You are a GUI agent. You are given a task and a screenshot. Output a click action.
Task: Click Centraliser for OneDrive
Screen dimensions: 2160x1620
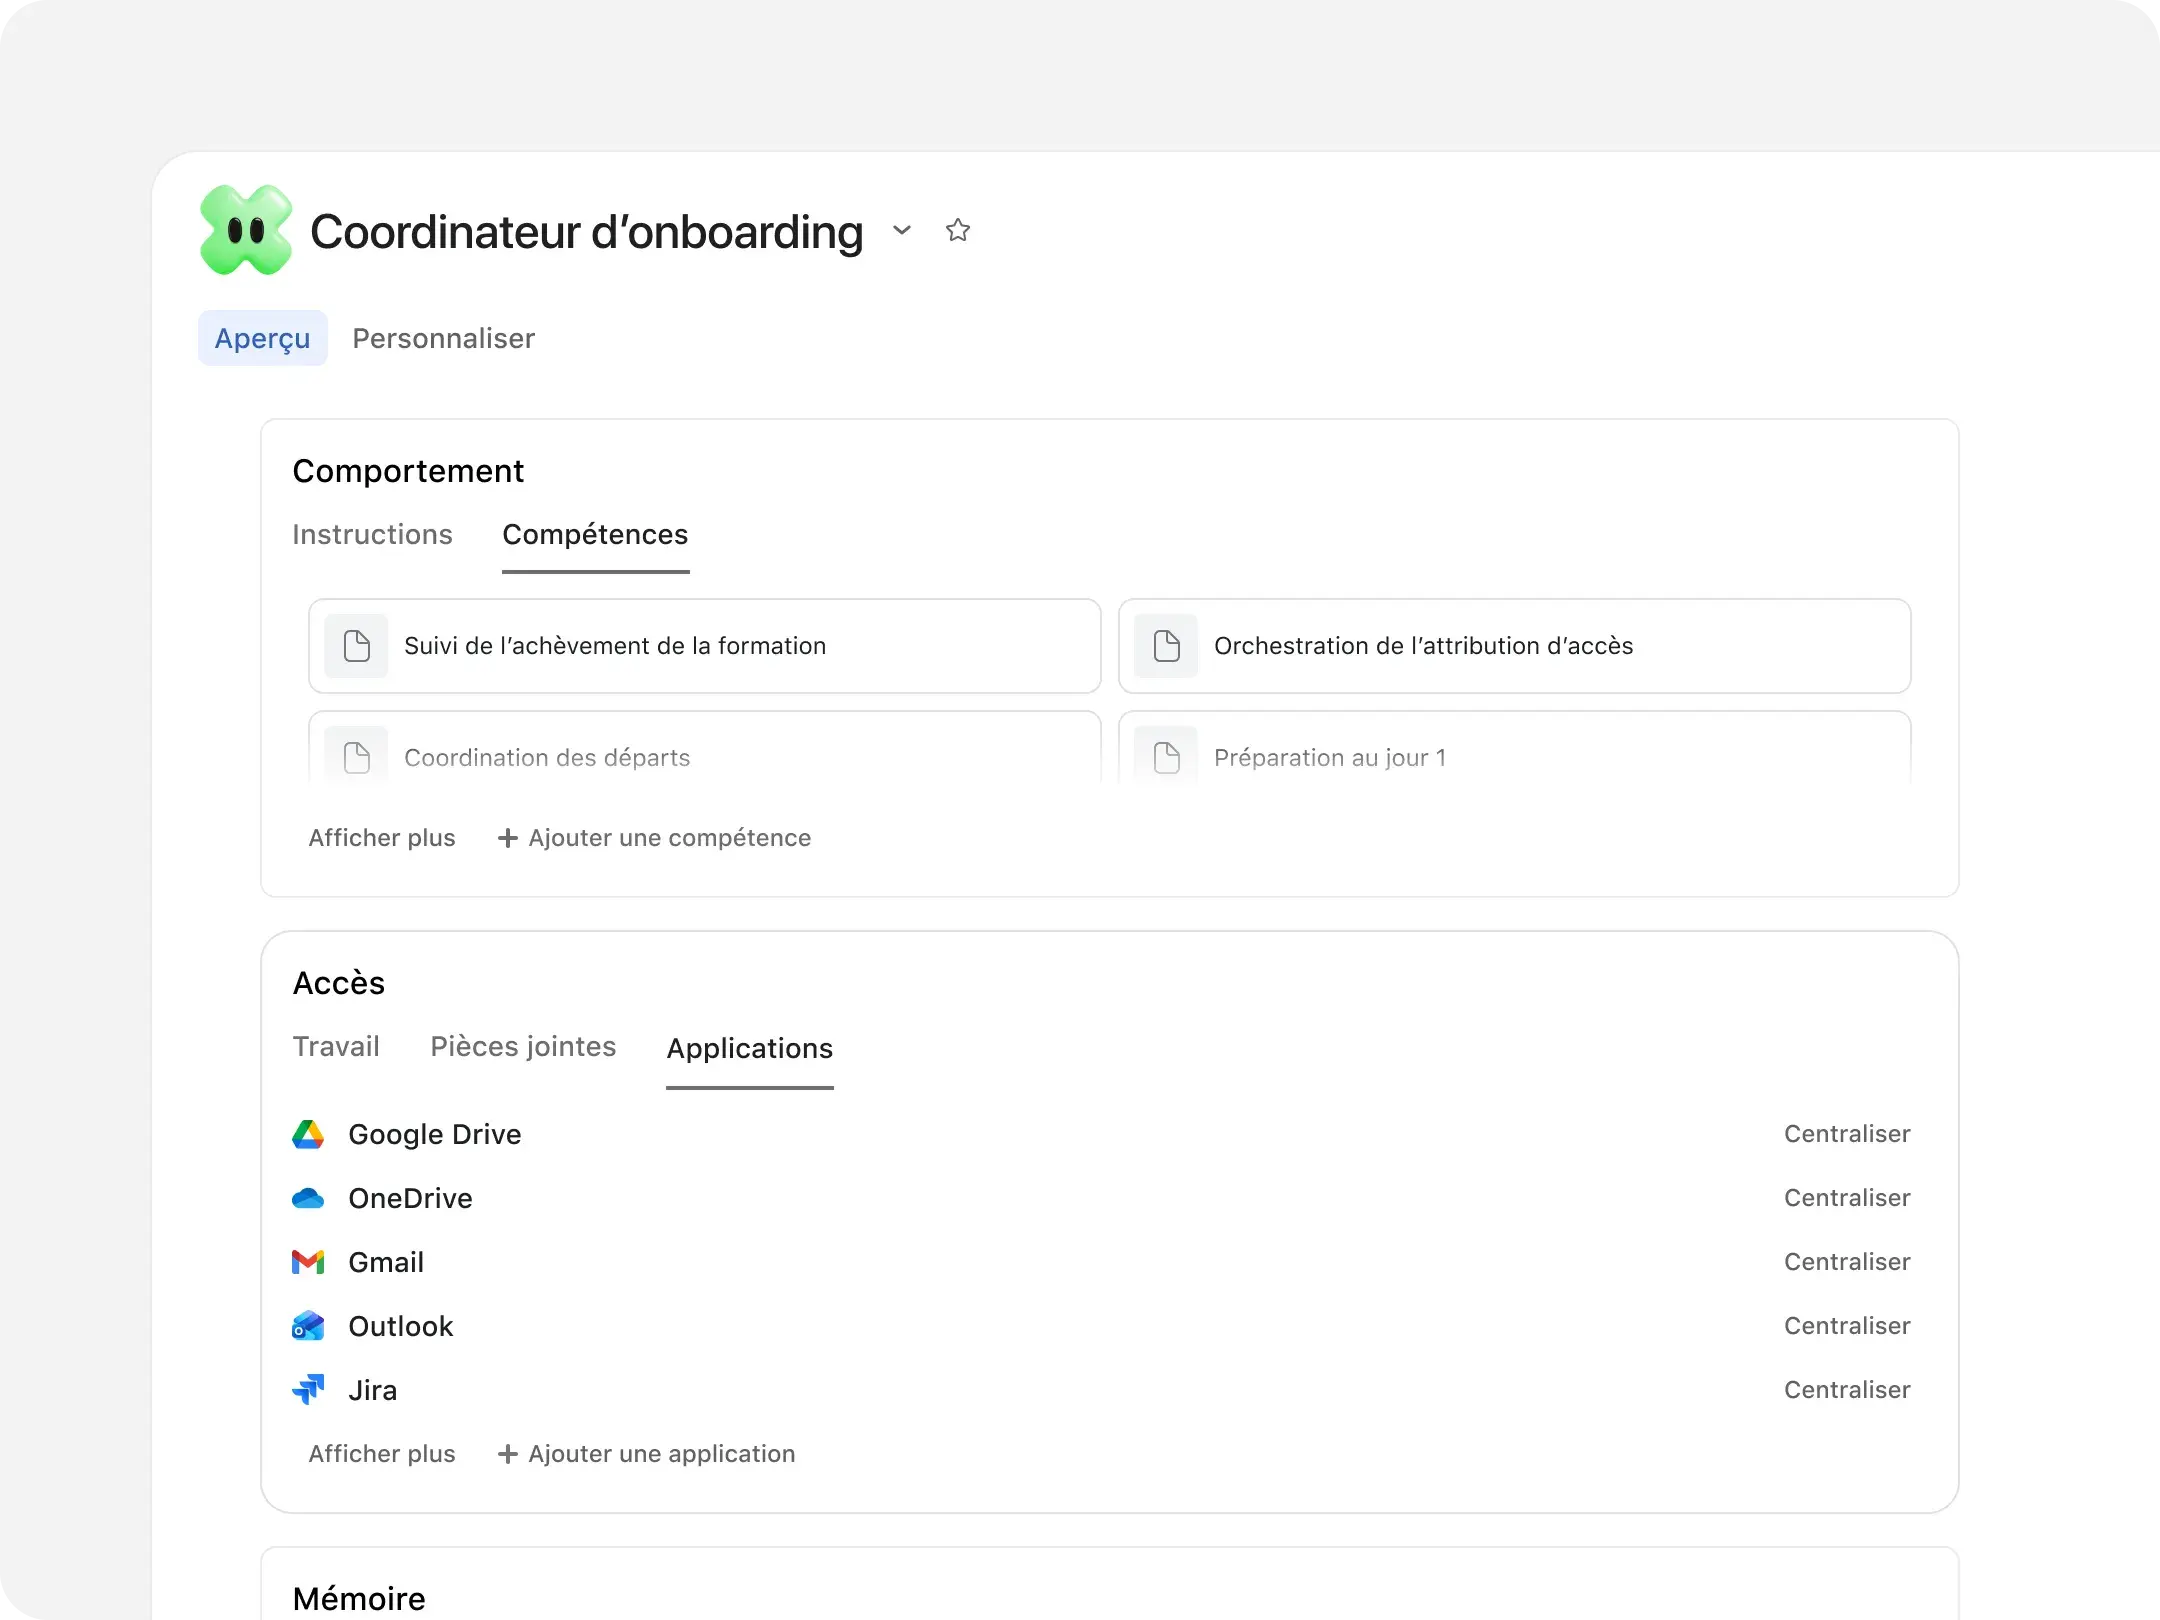pyautogui.click(x=1847, y=1198)
